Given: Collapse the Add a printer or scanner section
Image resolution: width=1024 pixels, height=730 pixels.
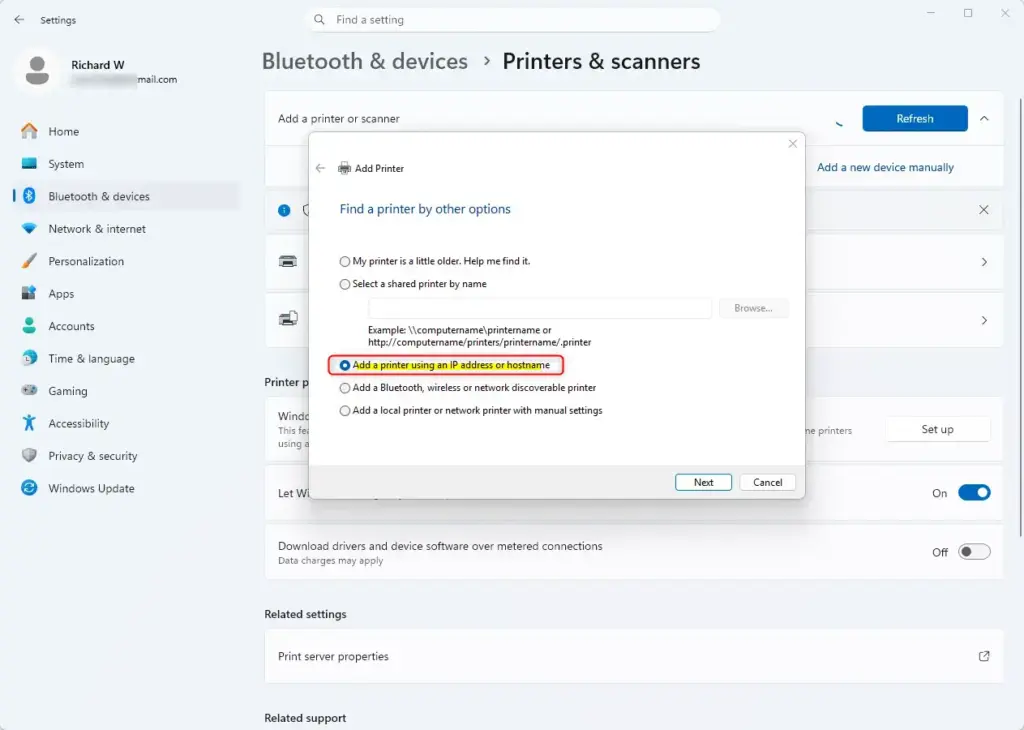Looking at the screenshot, I should coord(984,119).
